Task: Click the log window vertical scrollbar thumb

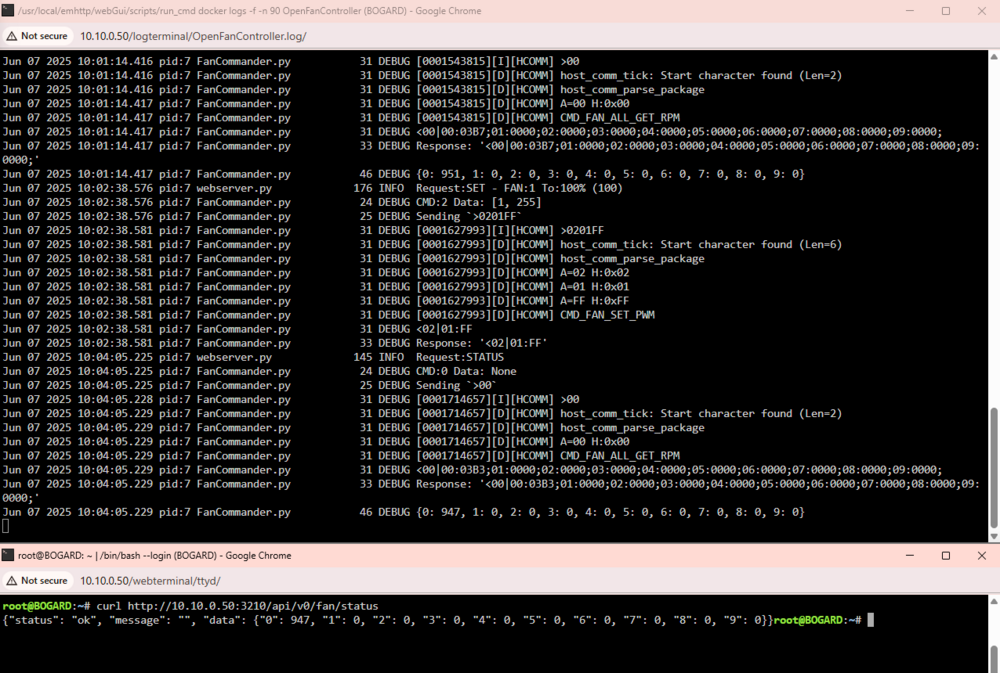Action: tap(994, 467)
